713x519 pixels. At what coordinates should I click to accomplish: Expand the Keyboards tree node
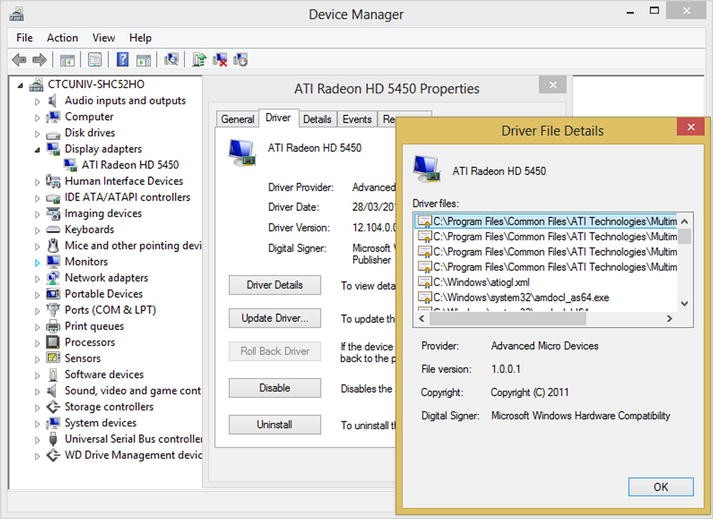37,230
